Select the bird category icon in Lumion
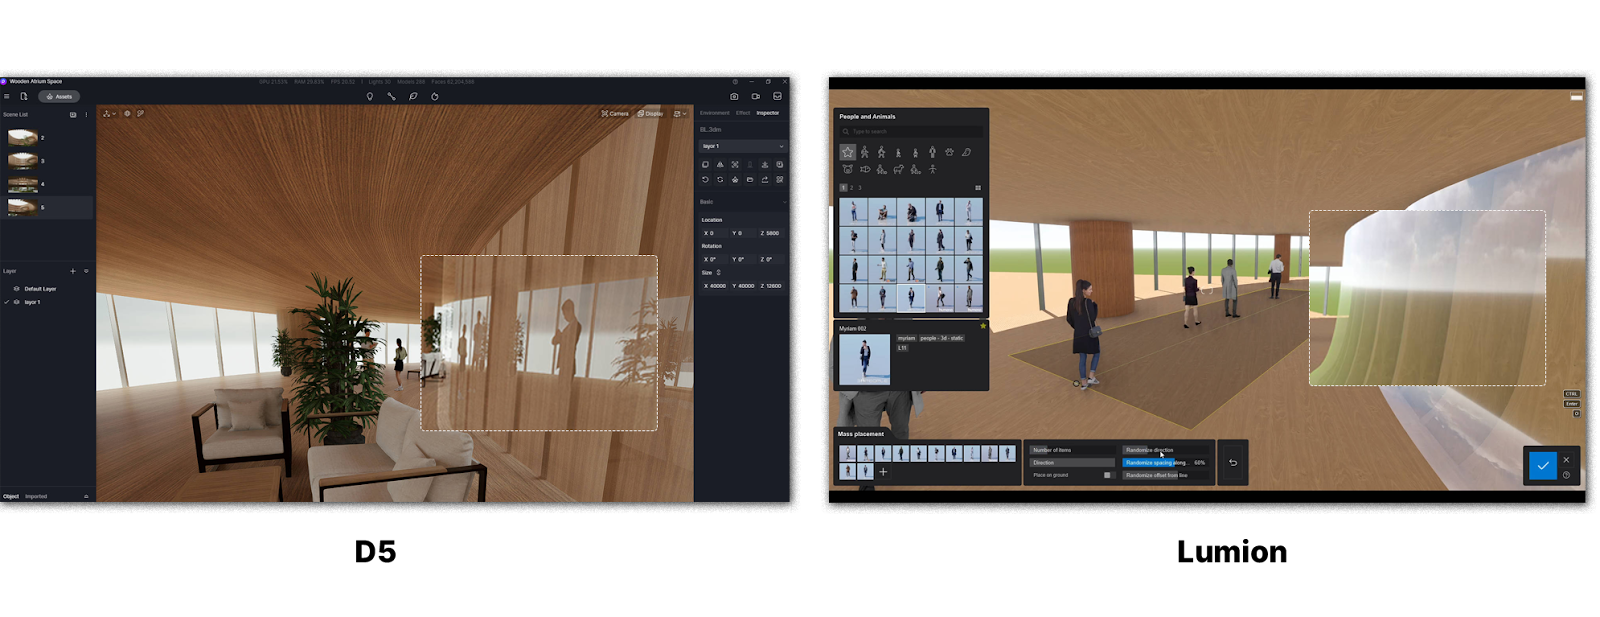1600x617 pixels. [x=966, y=152]
